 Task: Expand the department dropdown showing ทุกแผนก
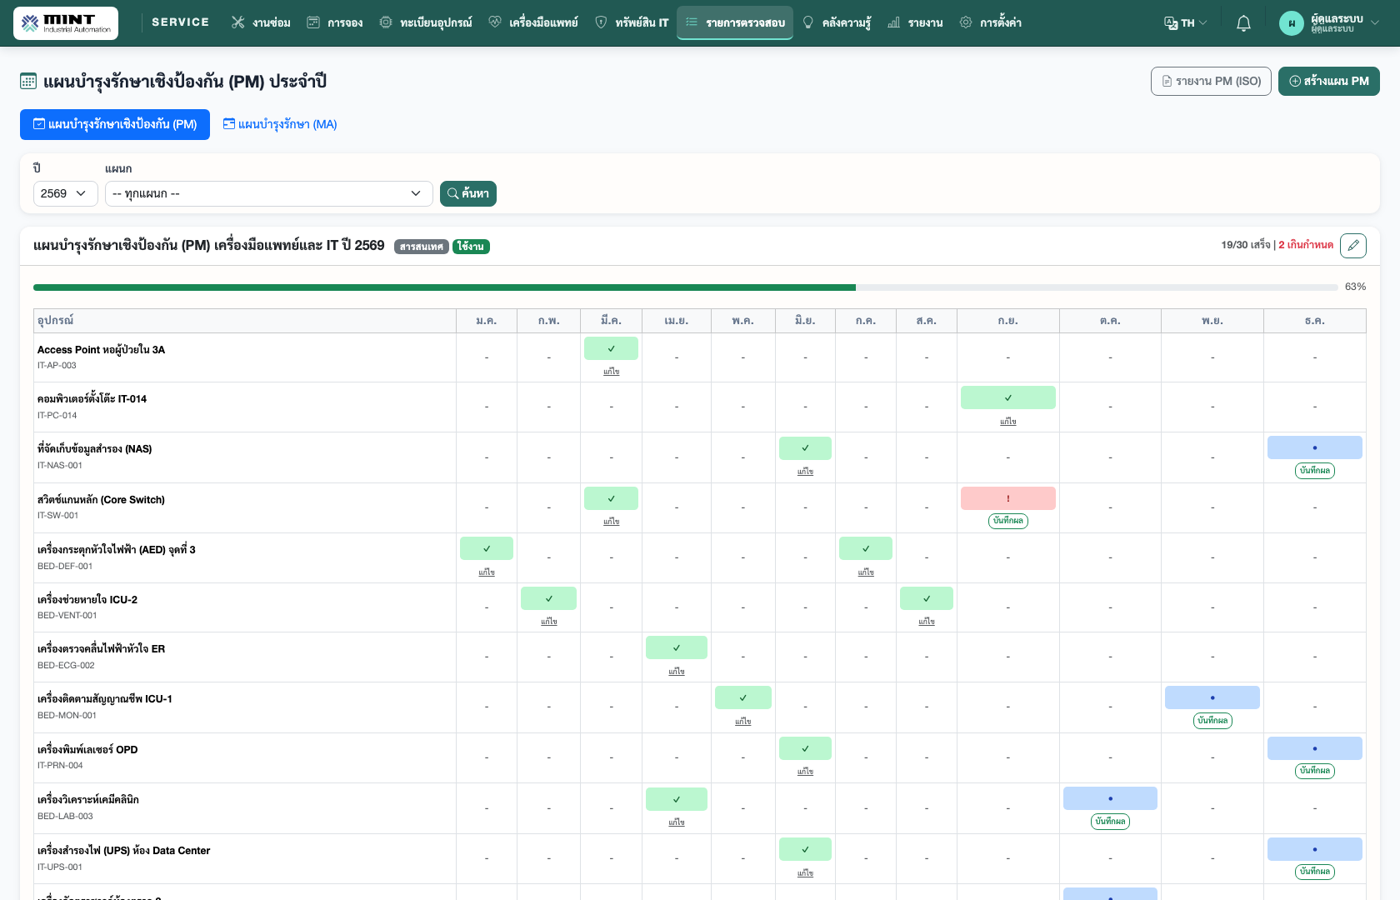click(269, 194)
